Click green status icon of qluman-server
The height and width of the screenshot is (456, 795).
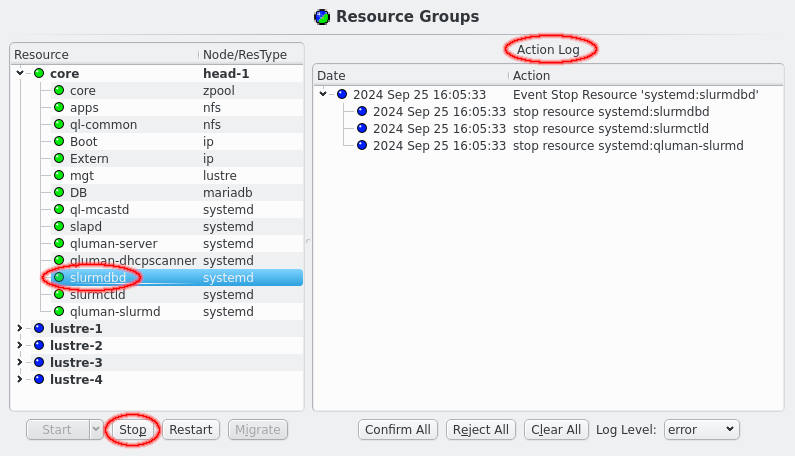pos(59,244)
